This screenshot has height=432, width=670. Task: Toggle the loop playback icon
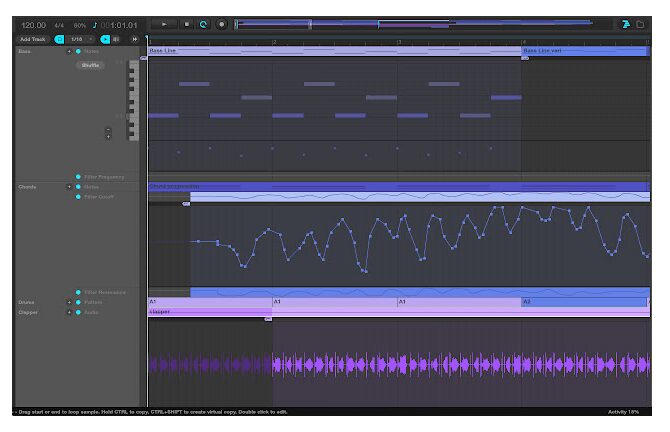pyautogui.click(x=203, y=24)
